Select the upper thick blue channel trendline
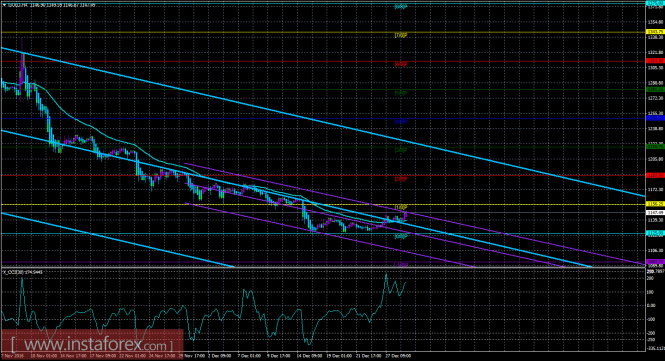This screenshot has width=665, height=361. 322,122
